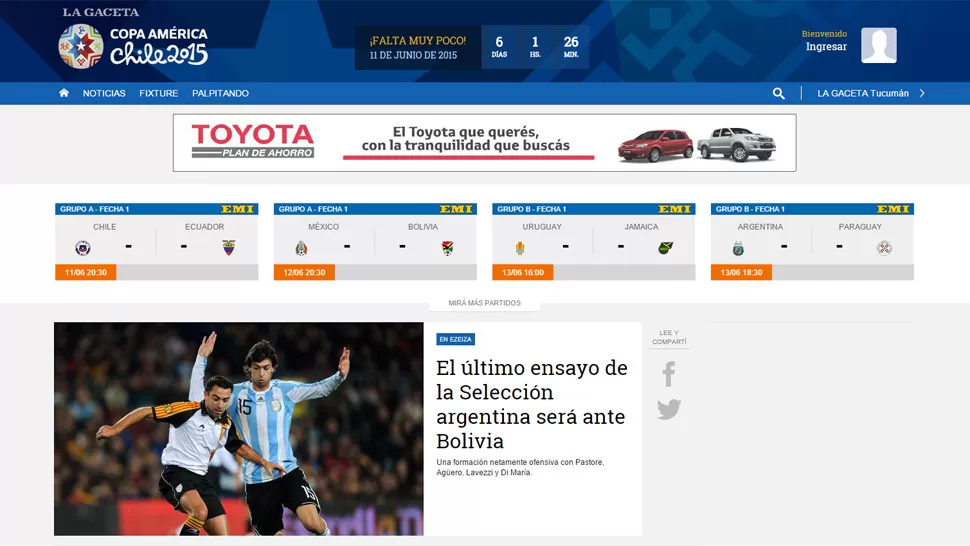Expand the Mirá más partidos section

tap(484, 303)
